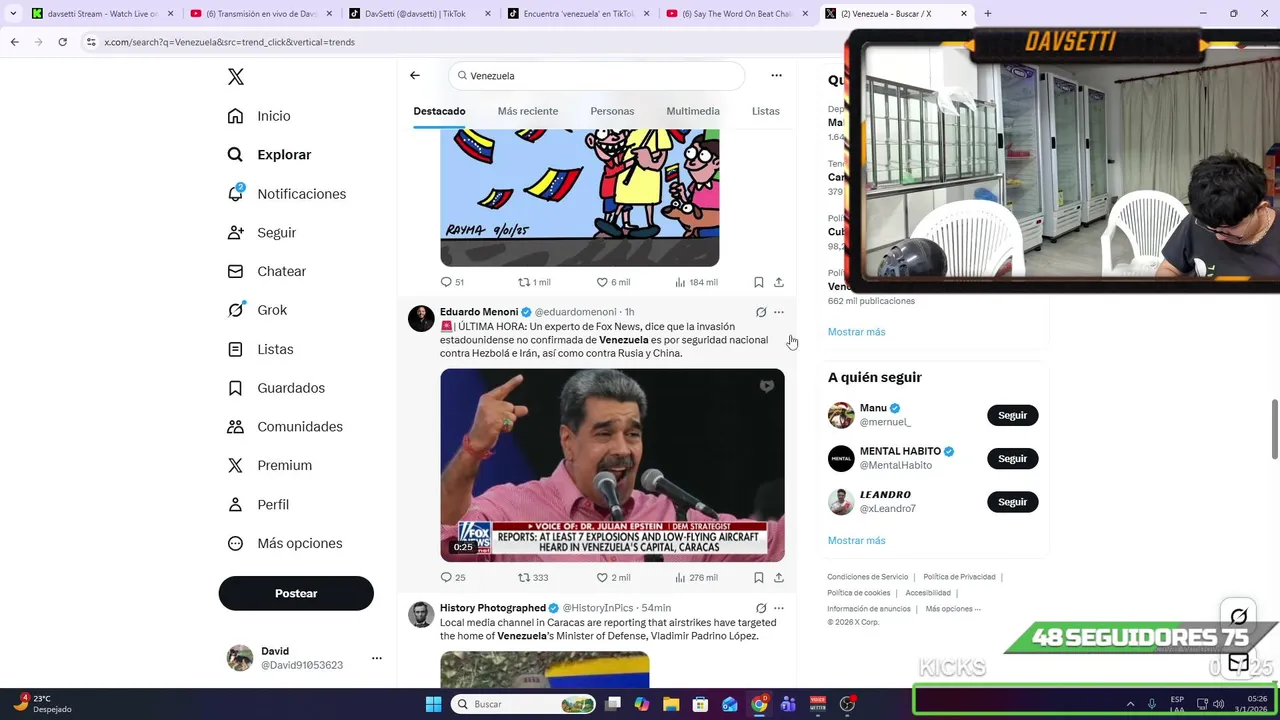Open History Photographed profile avatar

[421, 614]
